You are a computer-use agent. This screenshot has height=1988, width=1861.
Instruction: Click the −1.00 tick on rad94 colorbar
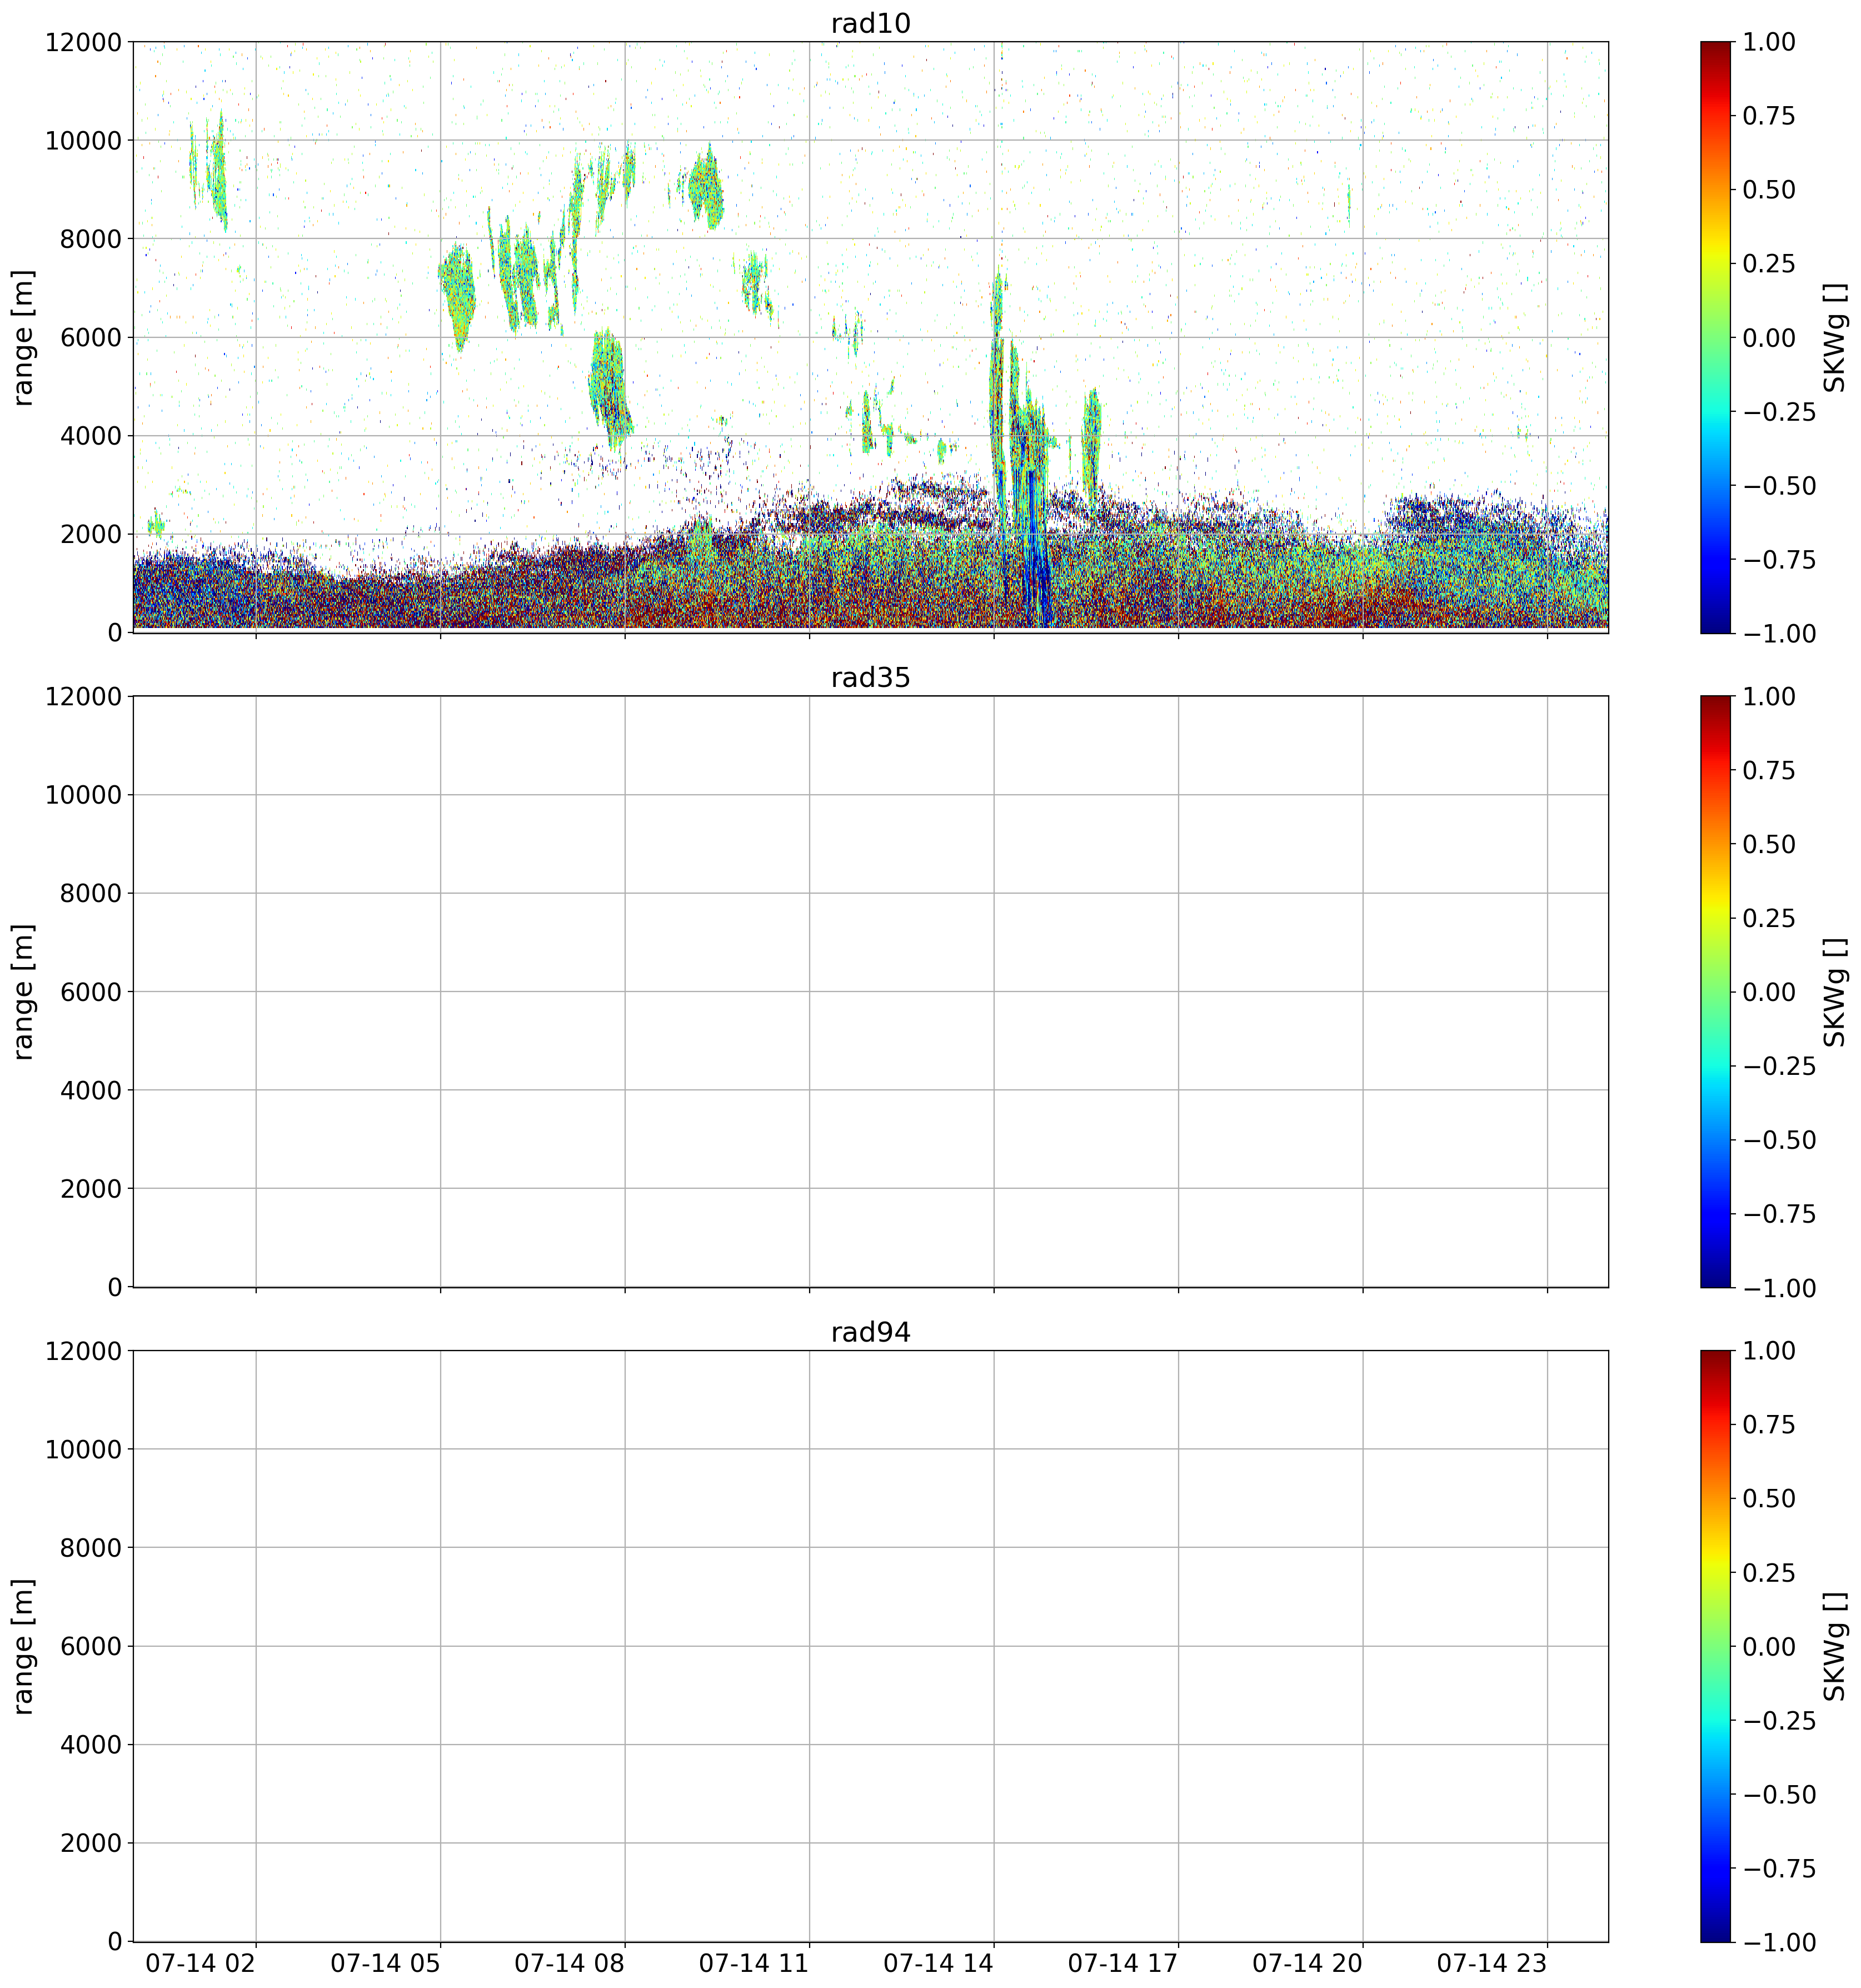pyautogui.click(x=1779, y=1943)
